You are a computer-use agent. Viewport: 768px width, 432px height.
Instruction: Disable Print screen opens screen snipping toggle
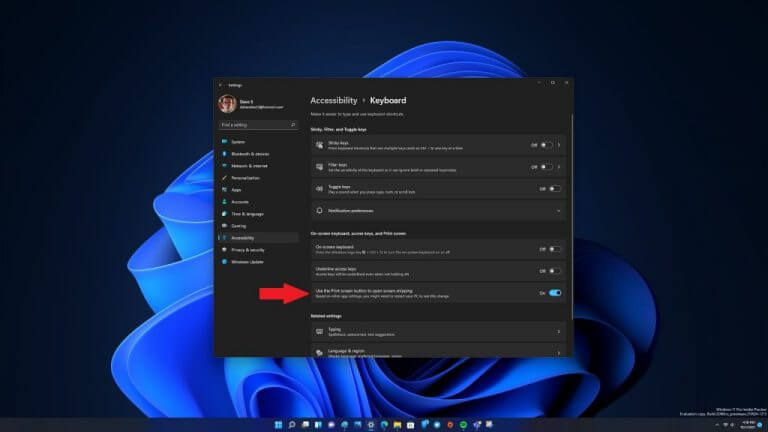pos(555,293)
